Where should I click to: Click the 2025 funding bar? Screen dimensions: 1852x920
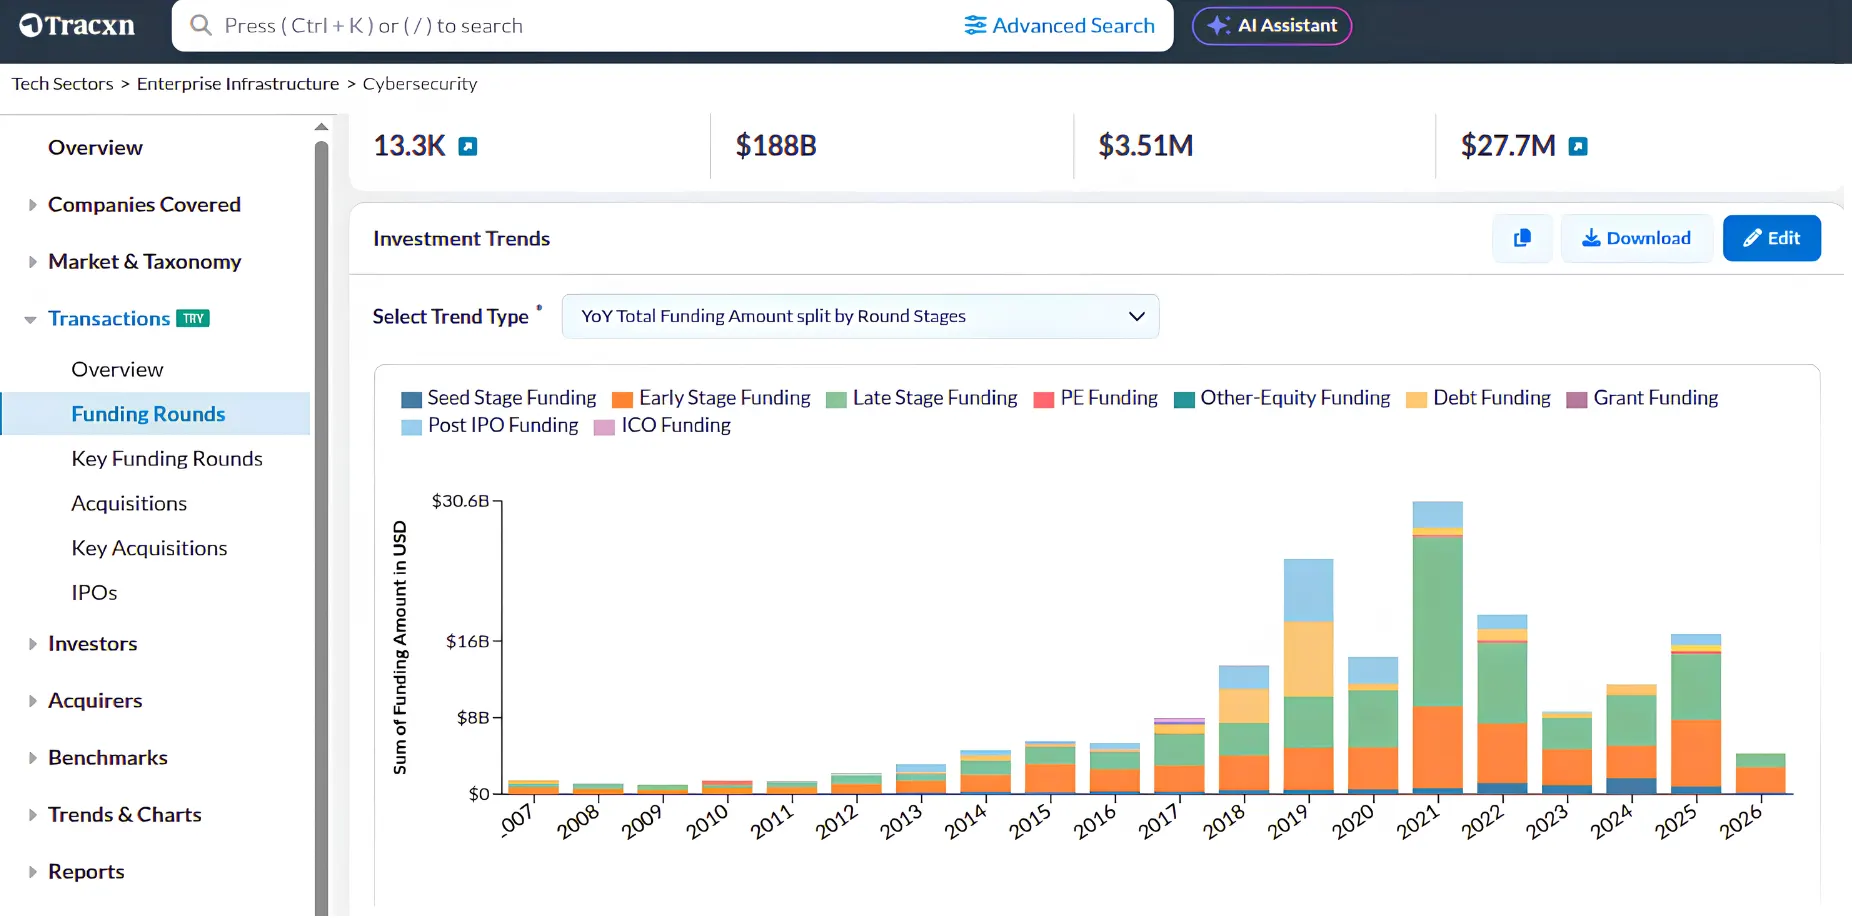1695,714
